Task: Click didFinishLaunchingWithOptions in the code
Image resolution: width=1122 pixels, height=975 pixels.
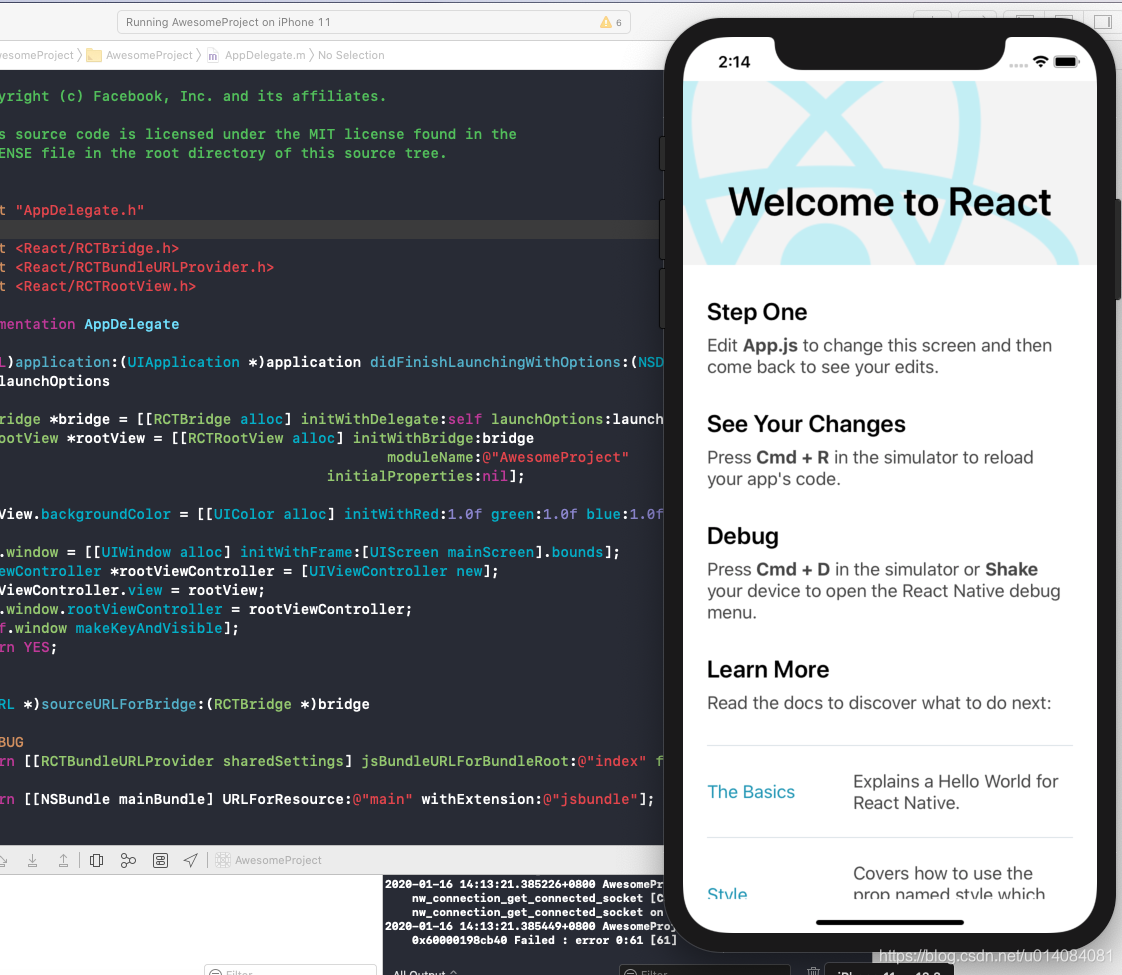Action: pos(494,362)
